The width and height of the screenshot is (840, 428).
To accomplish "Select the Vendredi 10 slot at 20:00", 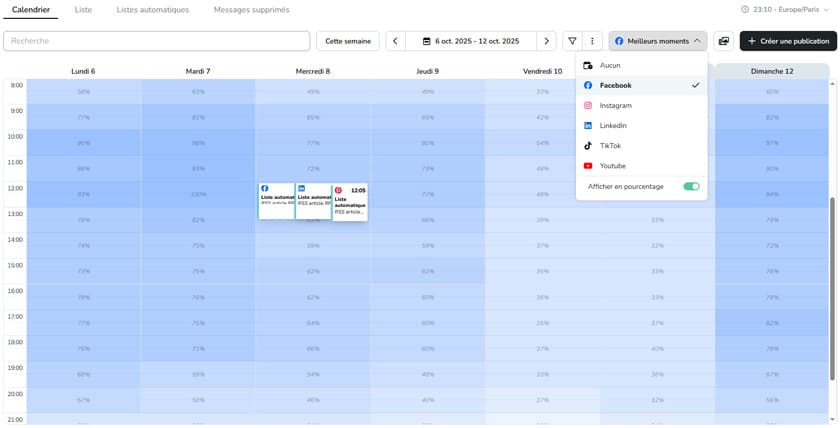I will click(x=542, y=400).
